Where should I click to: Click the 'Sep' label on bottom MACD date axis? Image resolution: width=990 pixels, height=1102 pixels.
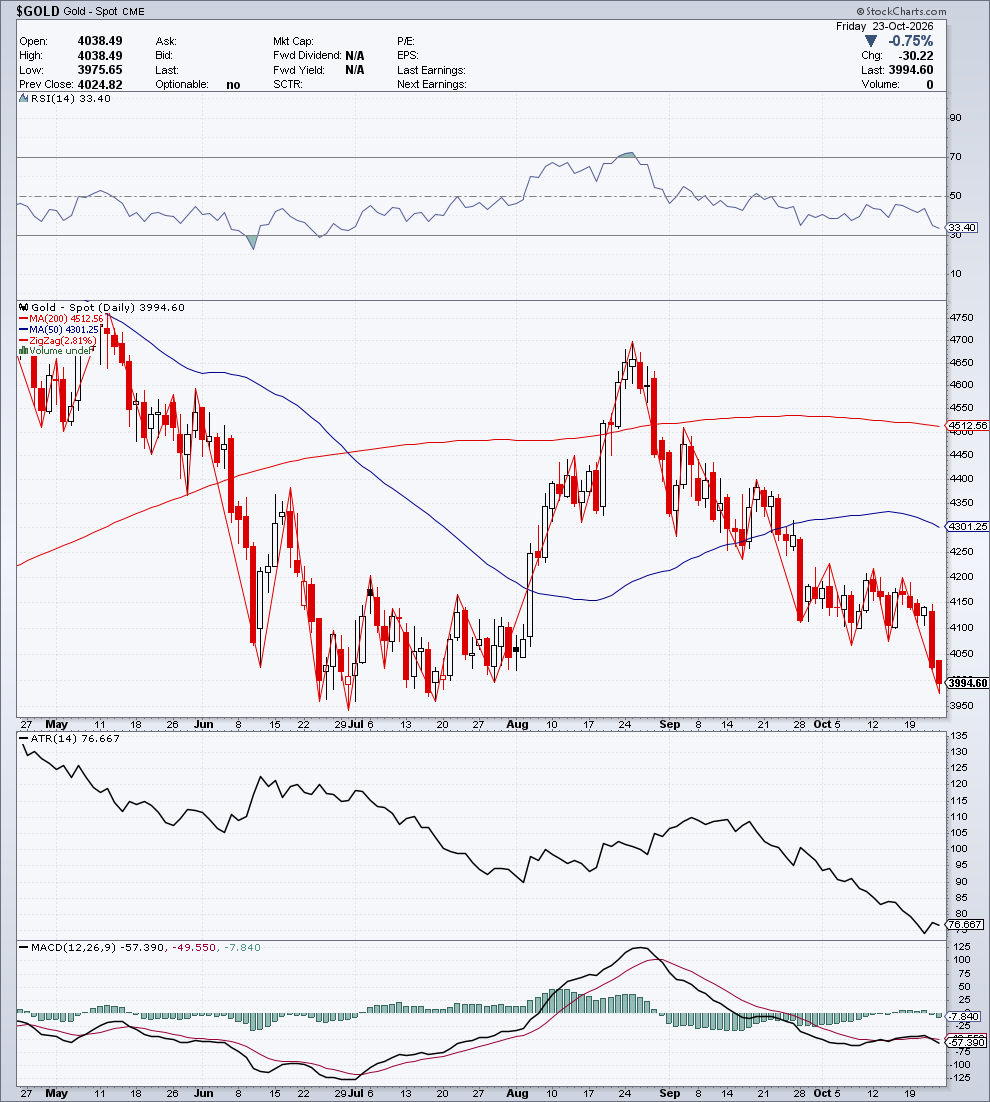[x=670, y=1094]
